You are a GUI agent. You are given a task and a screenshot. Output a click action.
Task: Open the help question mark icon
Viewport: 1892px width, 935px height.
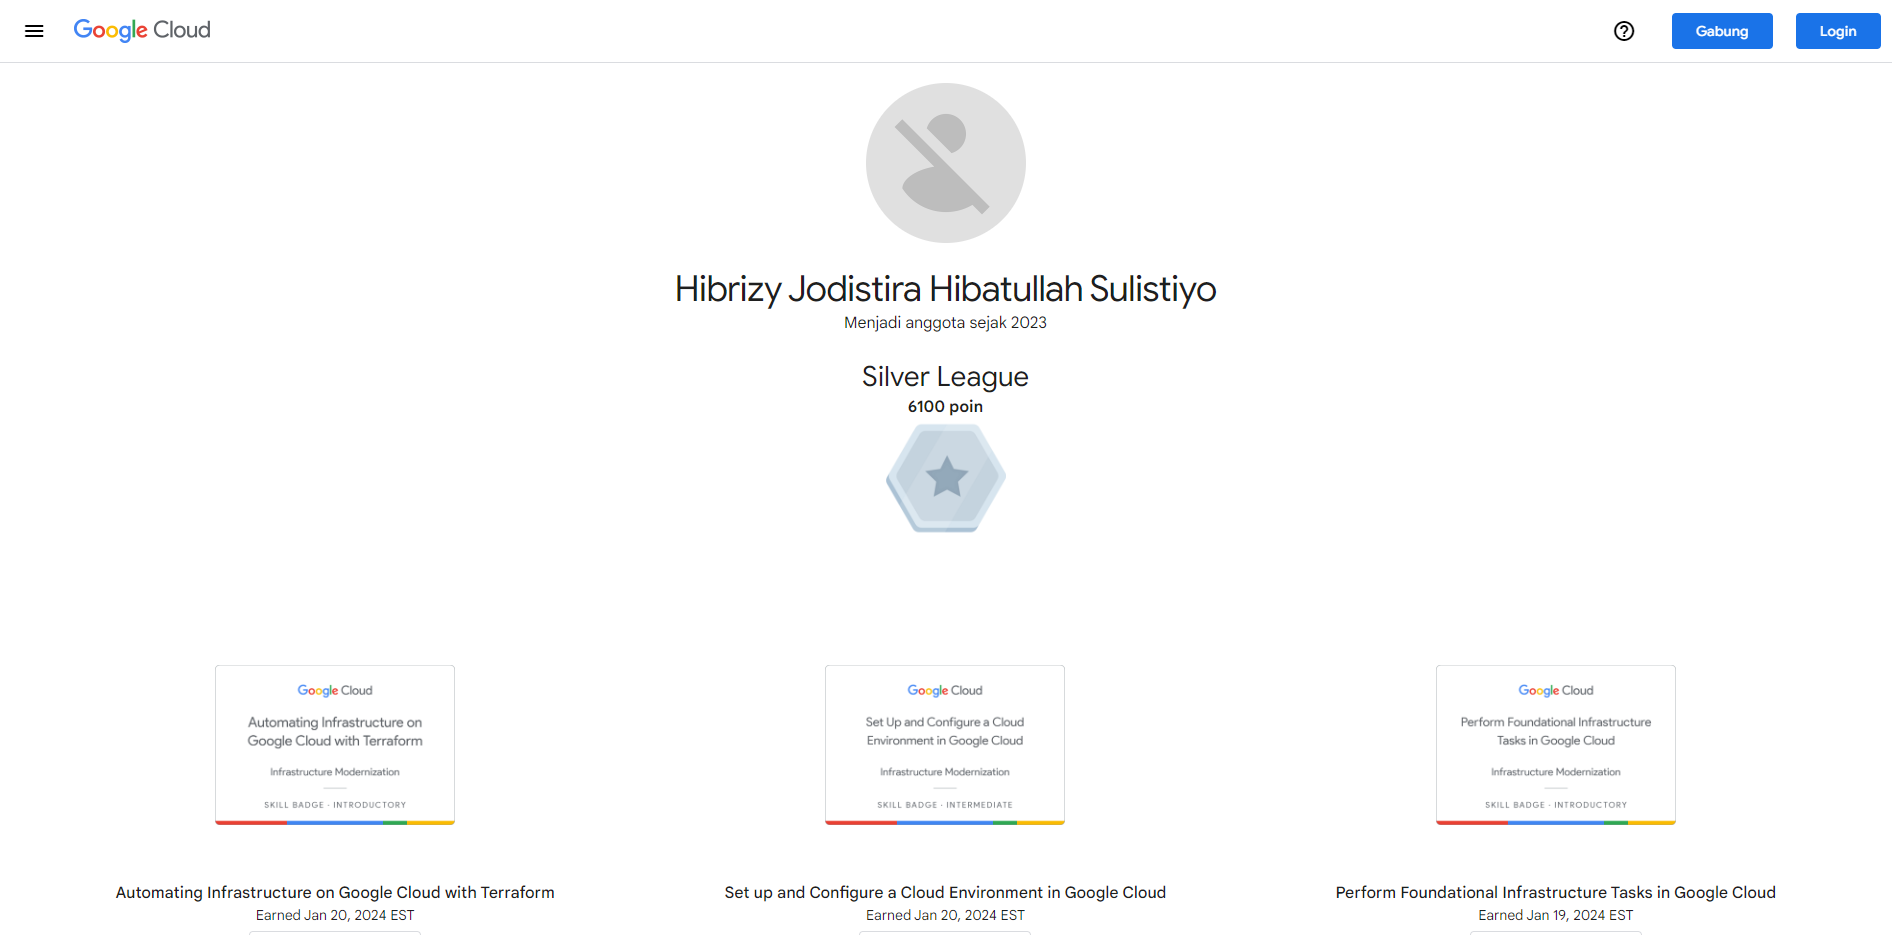point(1624,31)
